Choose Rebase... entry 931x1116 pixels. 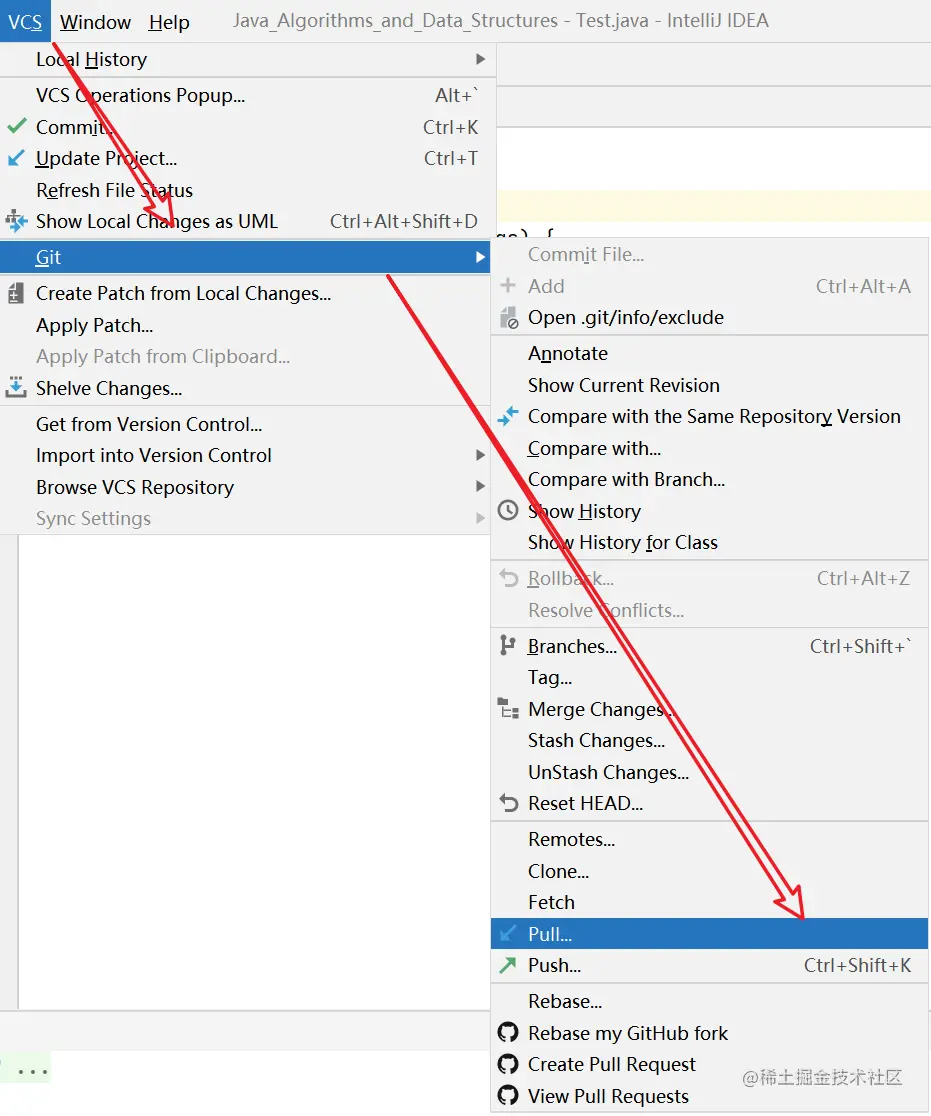click(x=710, y=1001)
